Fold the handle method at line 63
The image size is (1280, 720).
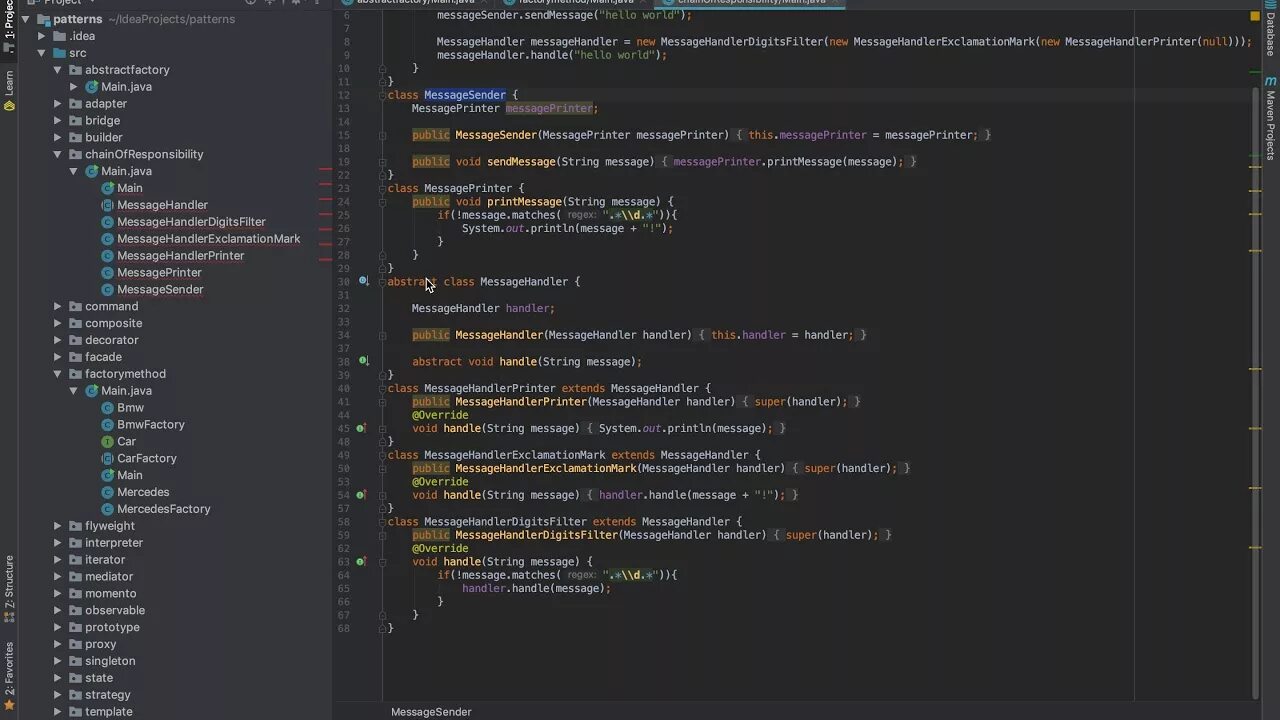382,562
